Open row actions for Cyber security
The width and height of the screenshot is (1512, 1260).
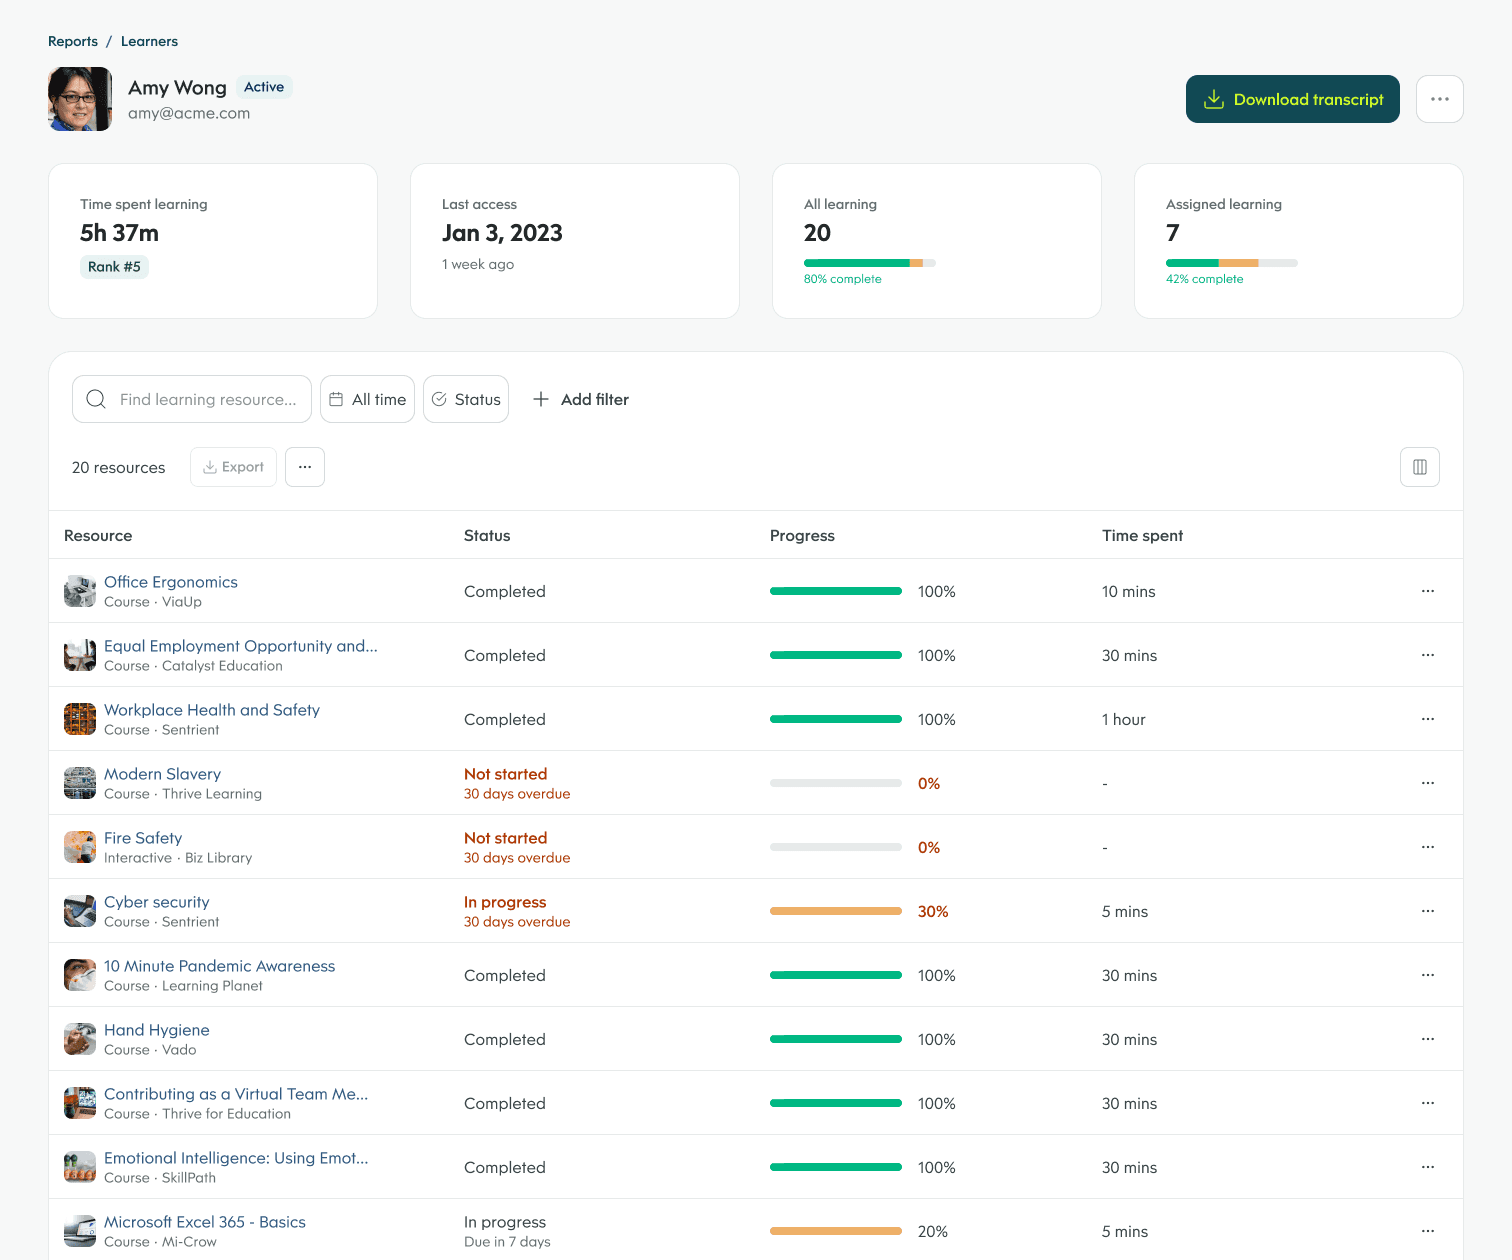pos(1427,911)
